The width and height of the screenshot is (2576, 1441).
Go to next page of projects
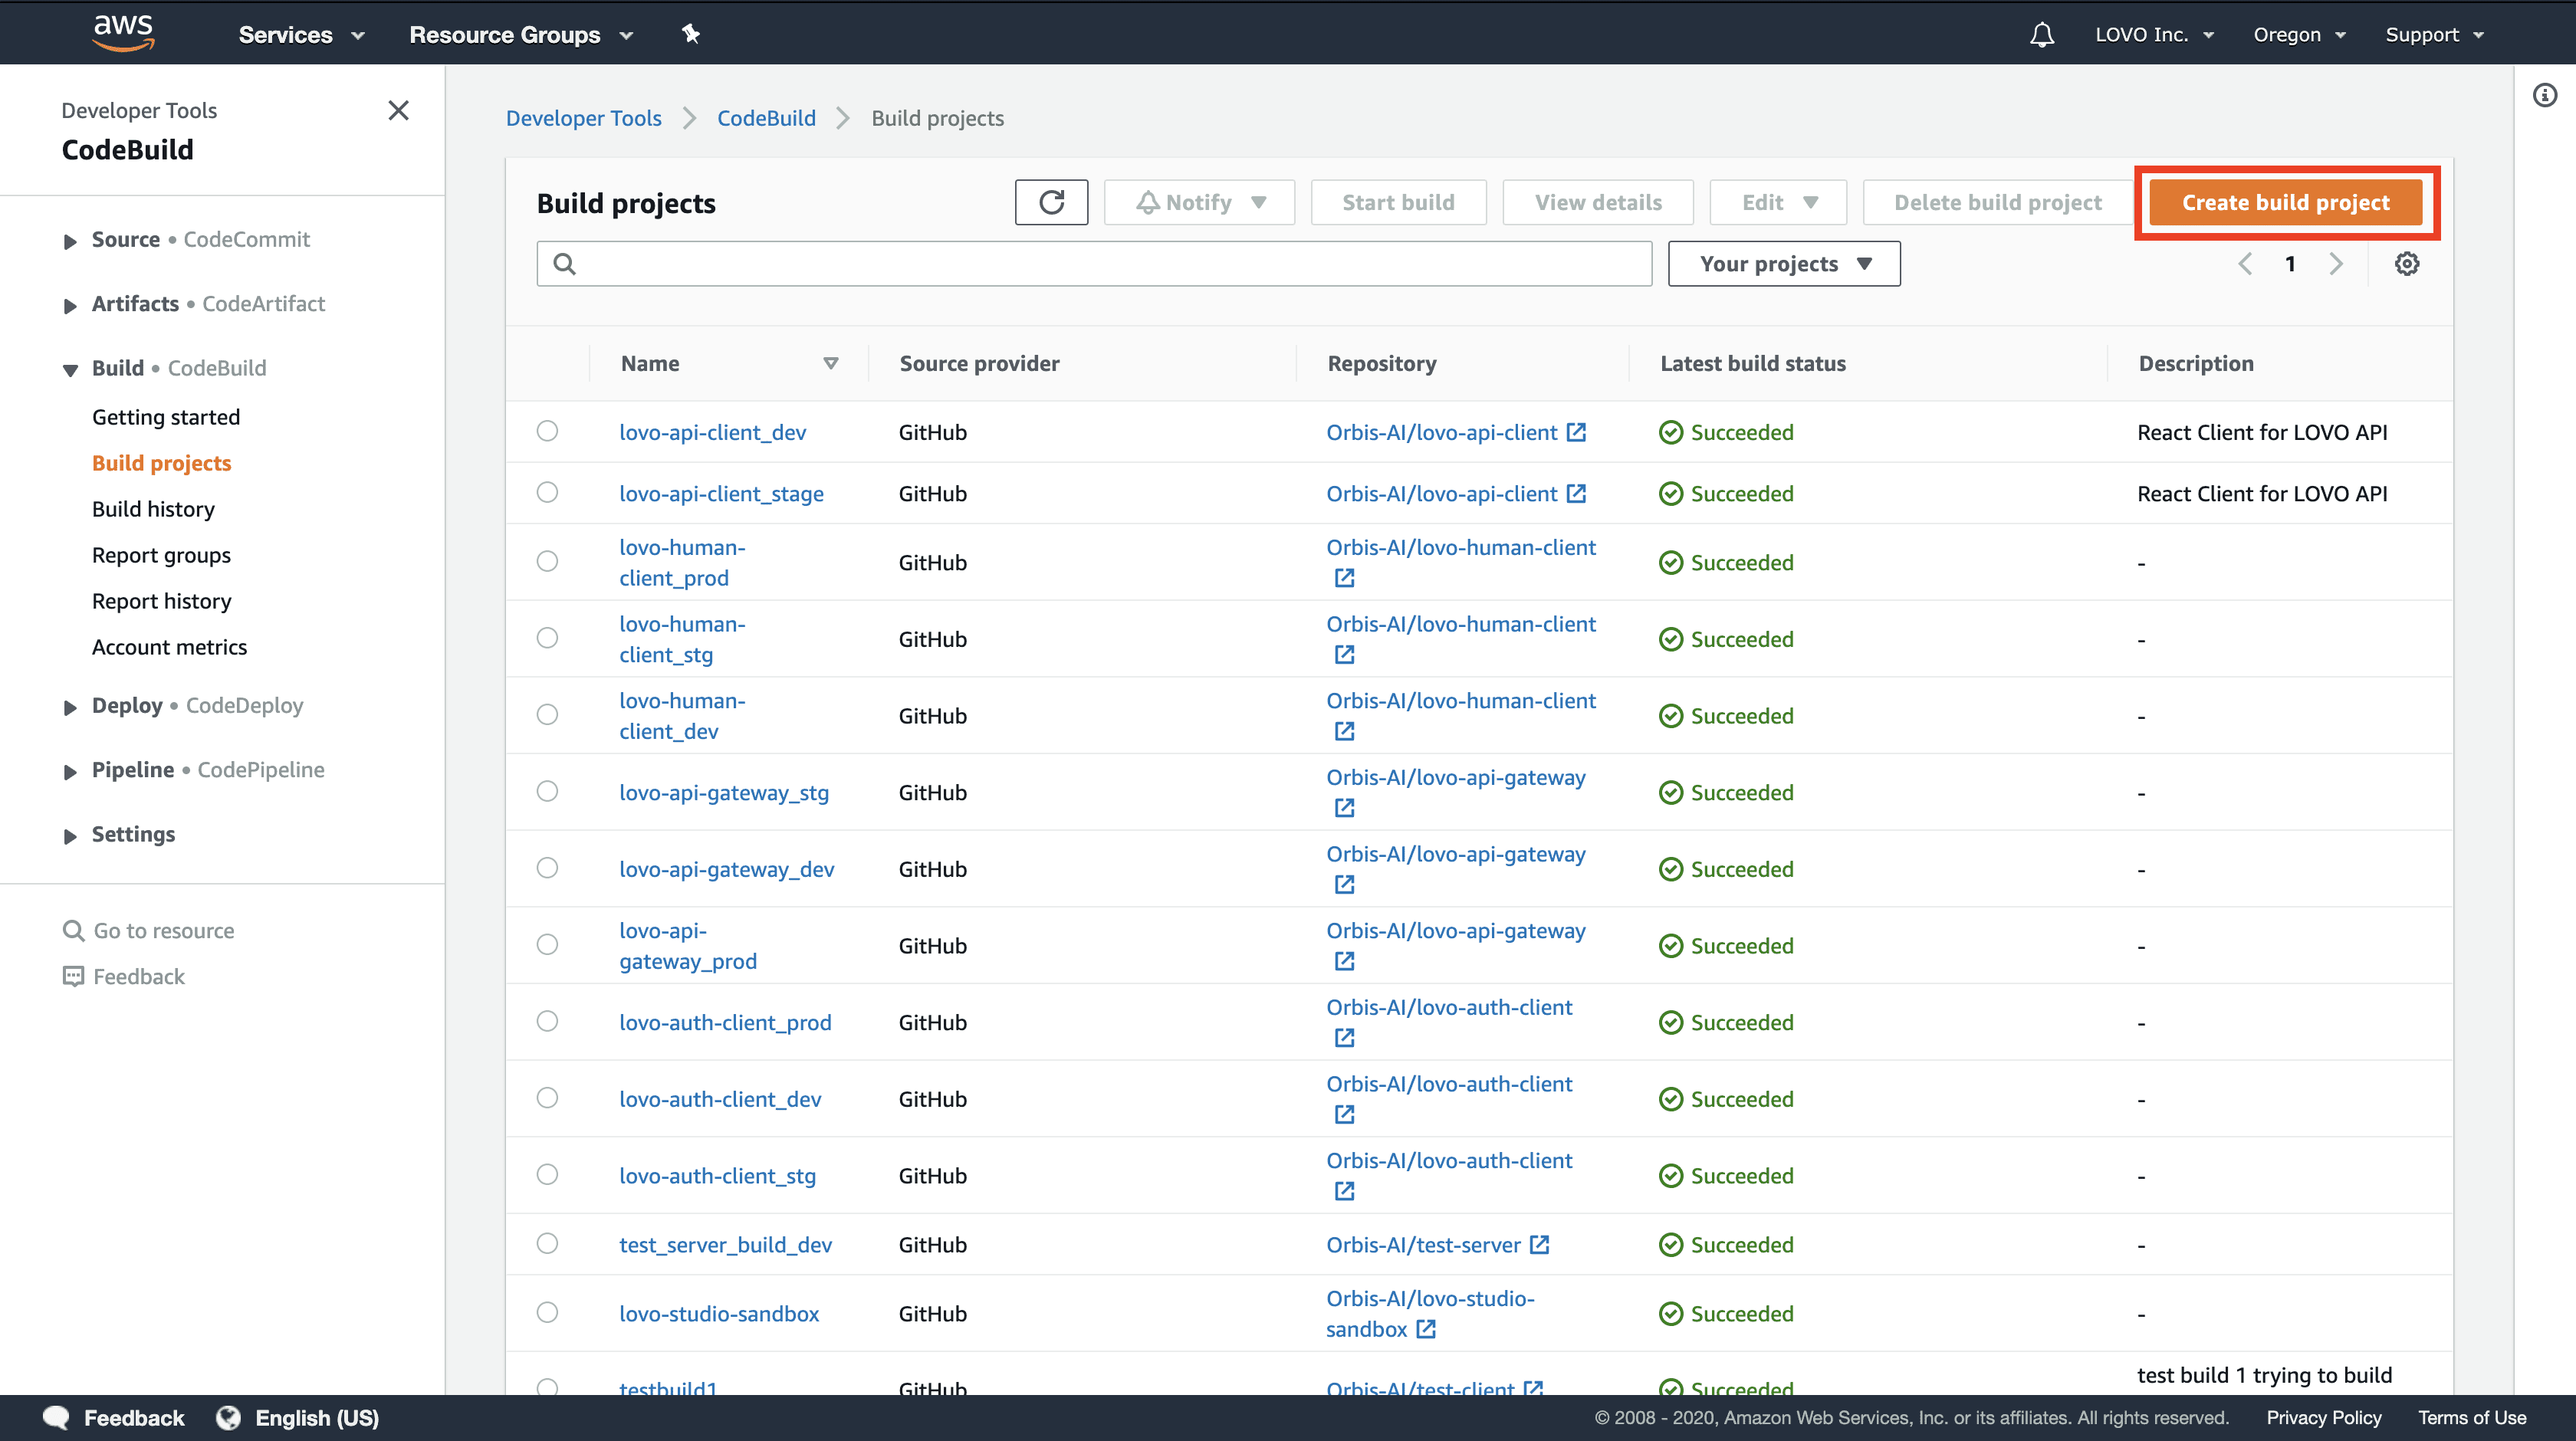point(2335,264)
